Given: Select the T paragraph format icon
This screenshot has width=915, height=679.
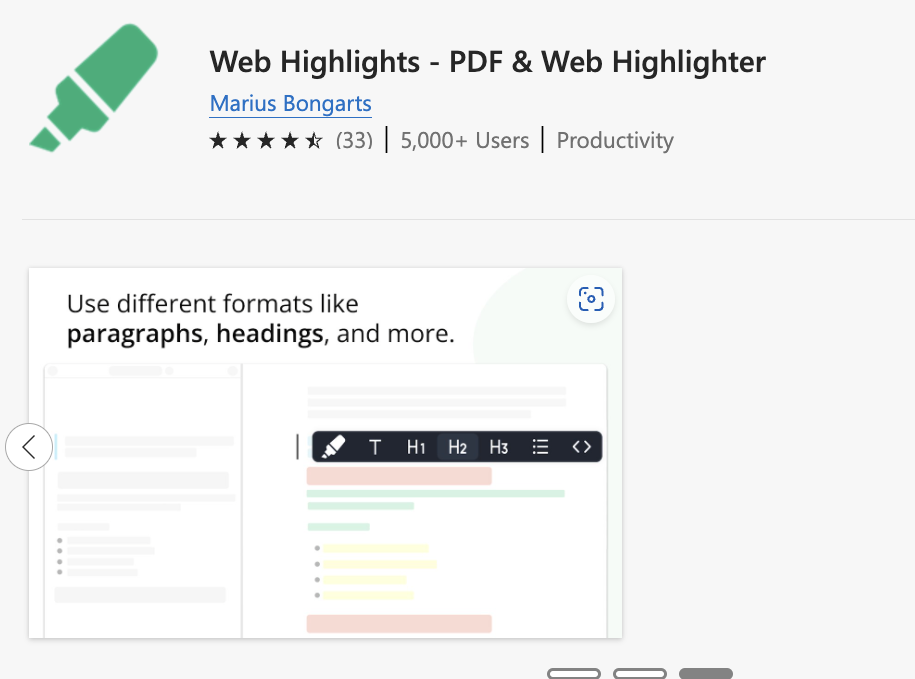Looking at the screenshot, I should tap(375, 447).
